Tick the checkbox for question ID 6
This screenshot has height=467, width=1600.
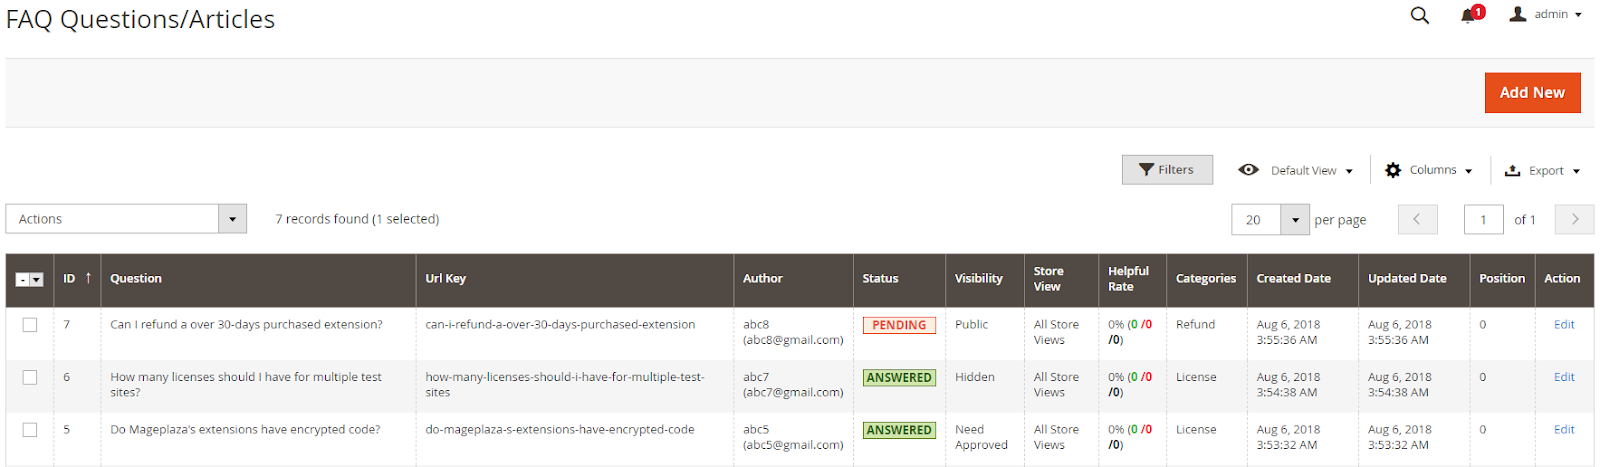[30, 377]
